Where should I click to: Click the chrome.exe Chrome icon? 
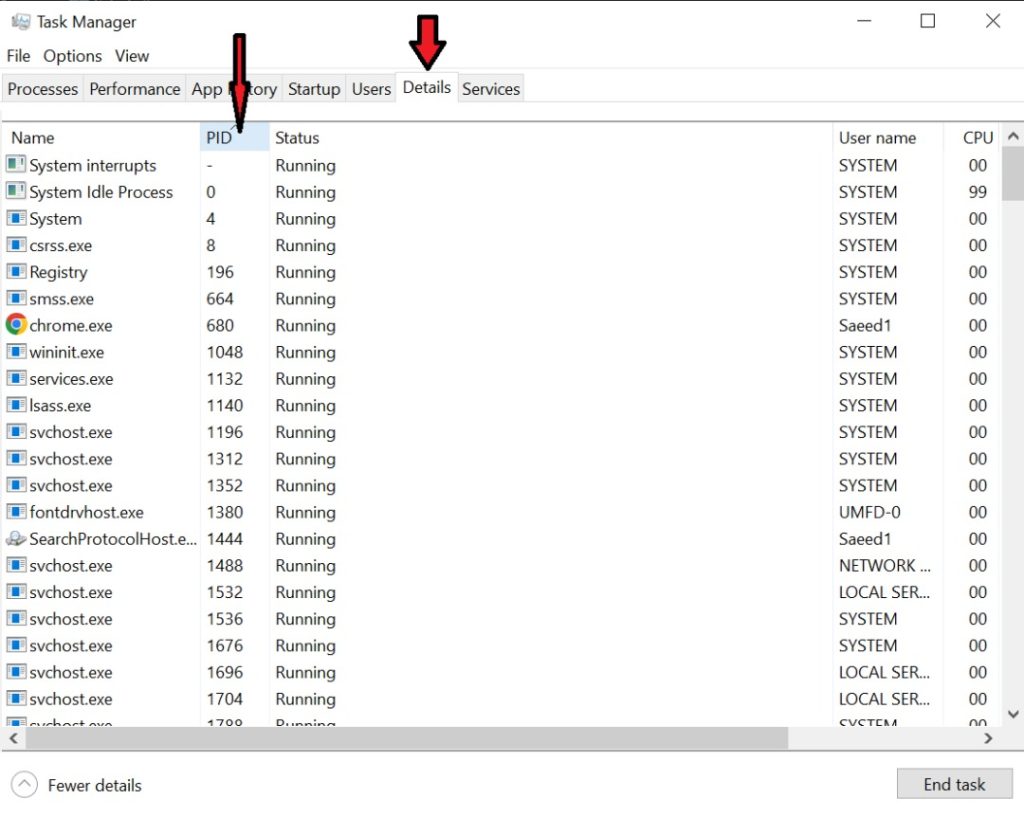(16, 325)
